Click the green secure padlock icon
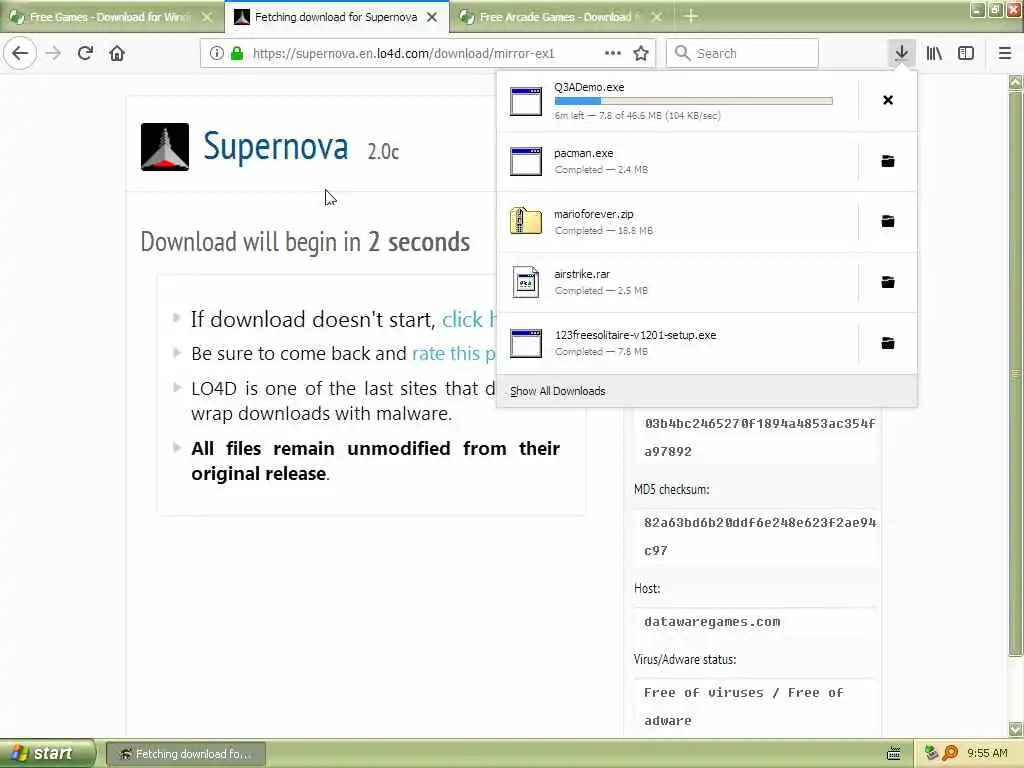This screenshot has height=768, width=1024. [x=237, y=54]
